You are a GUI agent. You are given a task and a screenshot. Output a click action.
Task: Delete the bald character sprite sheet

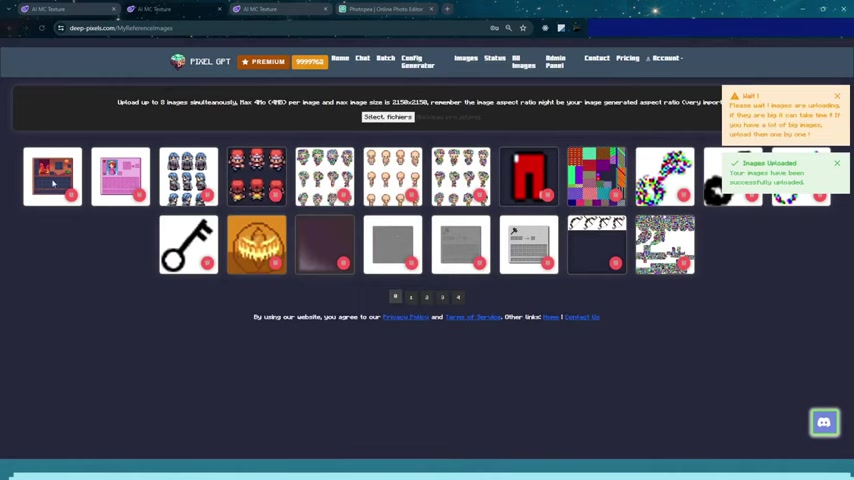(x=411, y=195)
